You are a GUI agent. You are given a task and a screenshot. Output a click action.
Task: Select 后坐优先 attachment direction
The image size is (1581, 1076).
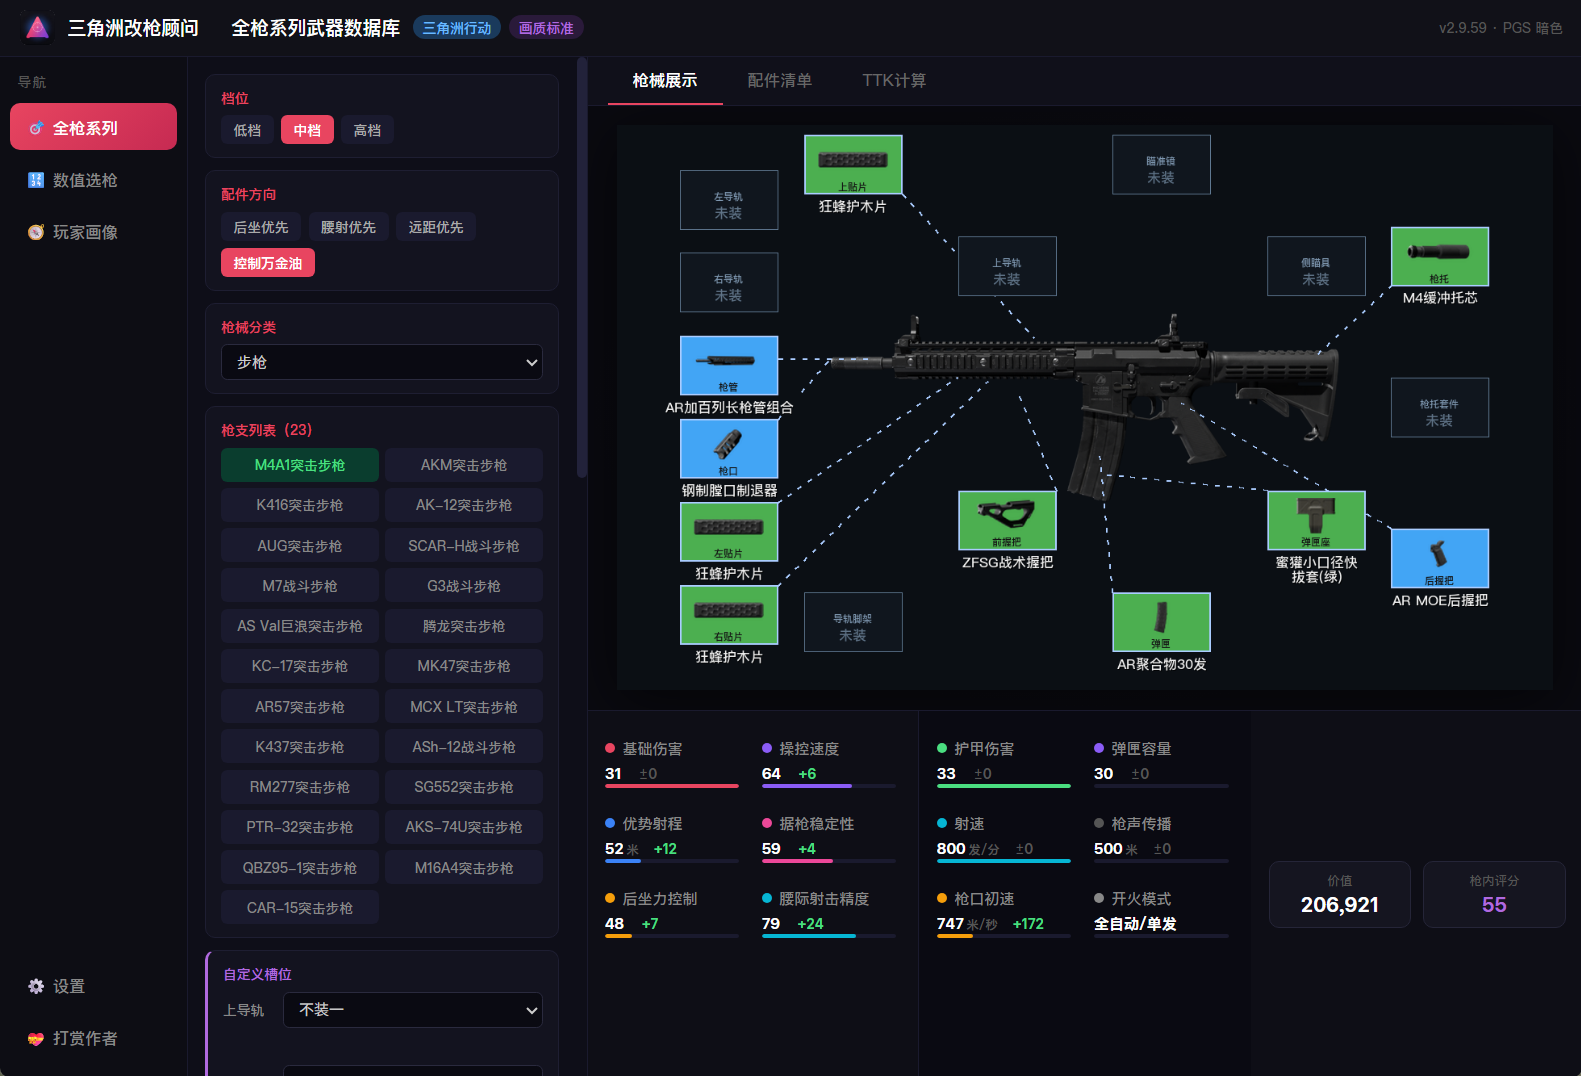pyautogui.click(x=261, y=227)
